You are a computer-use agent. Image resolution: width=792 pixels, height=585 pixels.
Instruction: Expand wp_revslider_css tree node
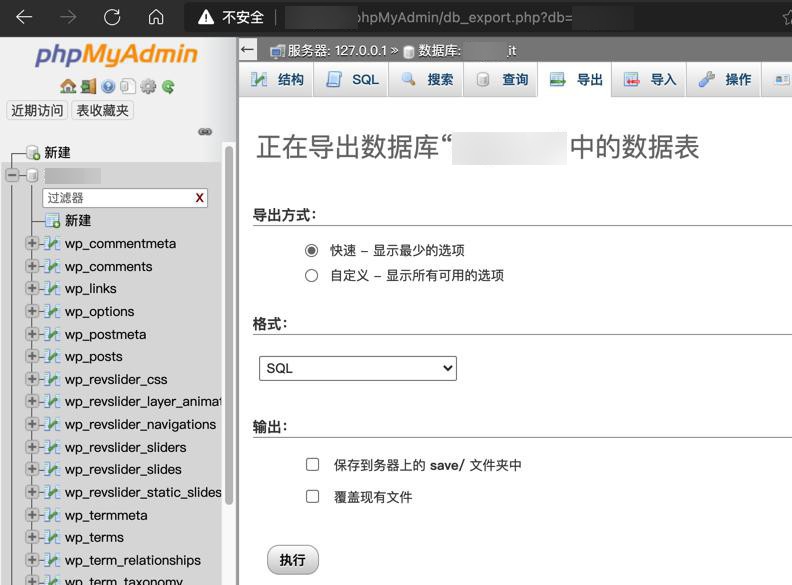[x=32, y=379]
